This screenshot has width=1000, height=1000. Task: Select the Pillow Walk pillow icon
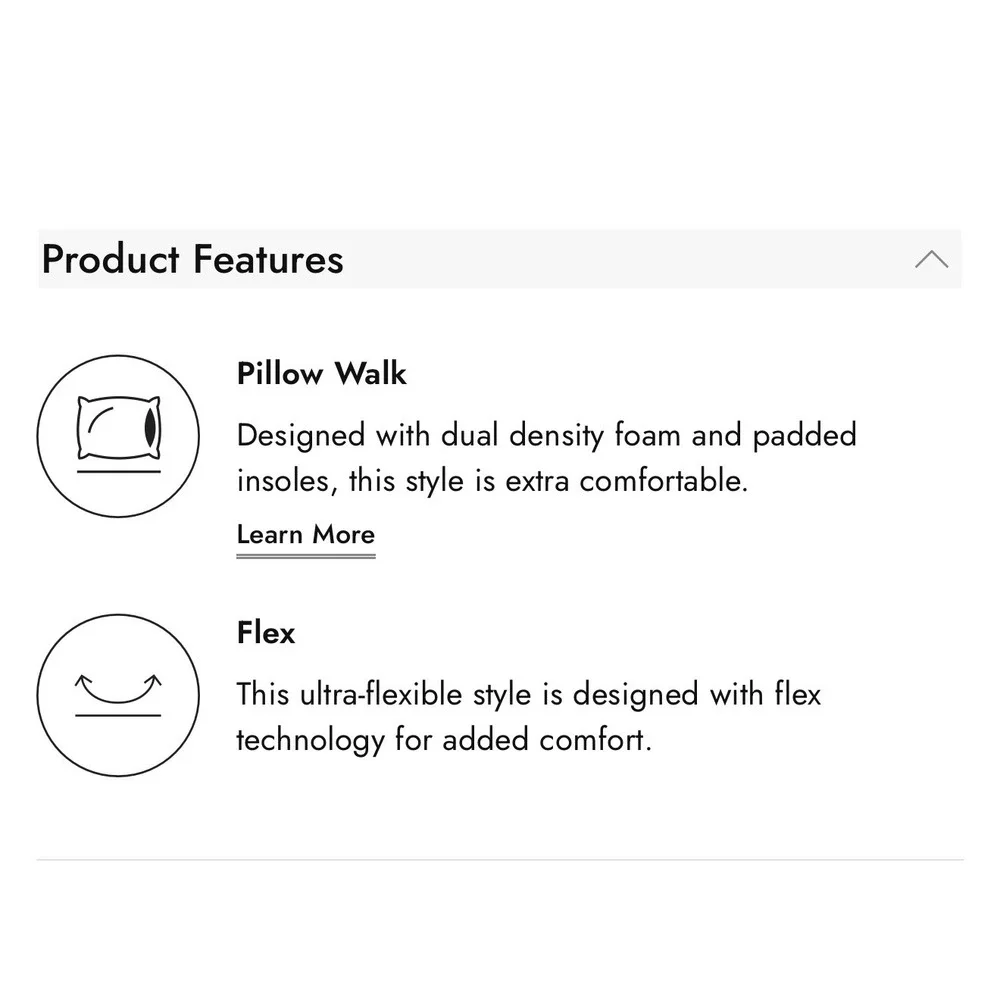coord(118,436)
